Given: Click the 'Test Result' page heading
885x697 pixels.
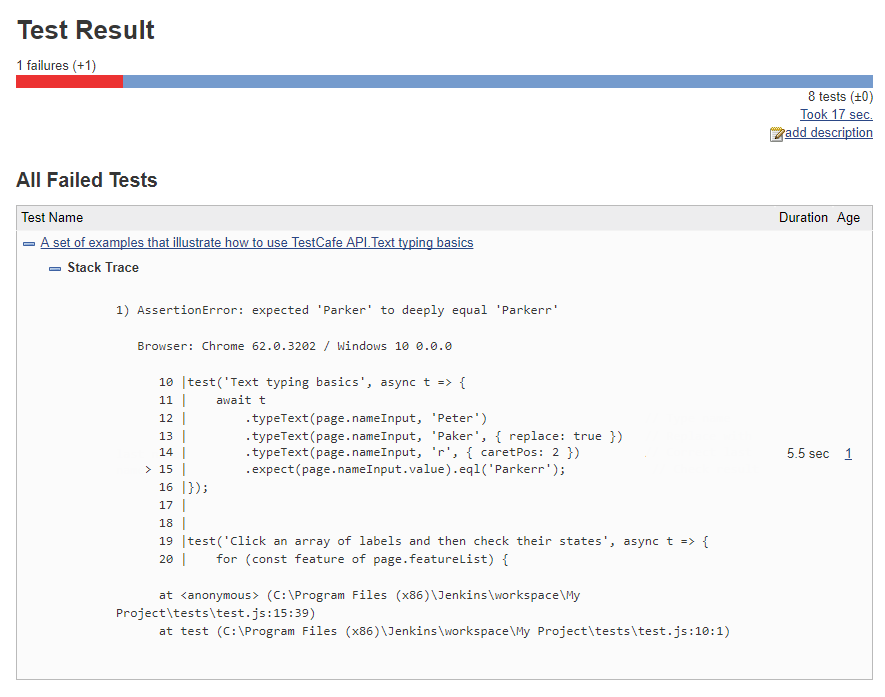Looking at the screenshot, I should (86, 31).
